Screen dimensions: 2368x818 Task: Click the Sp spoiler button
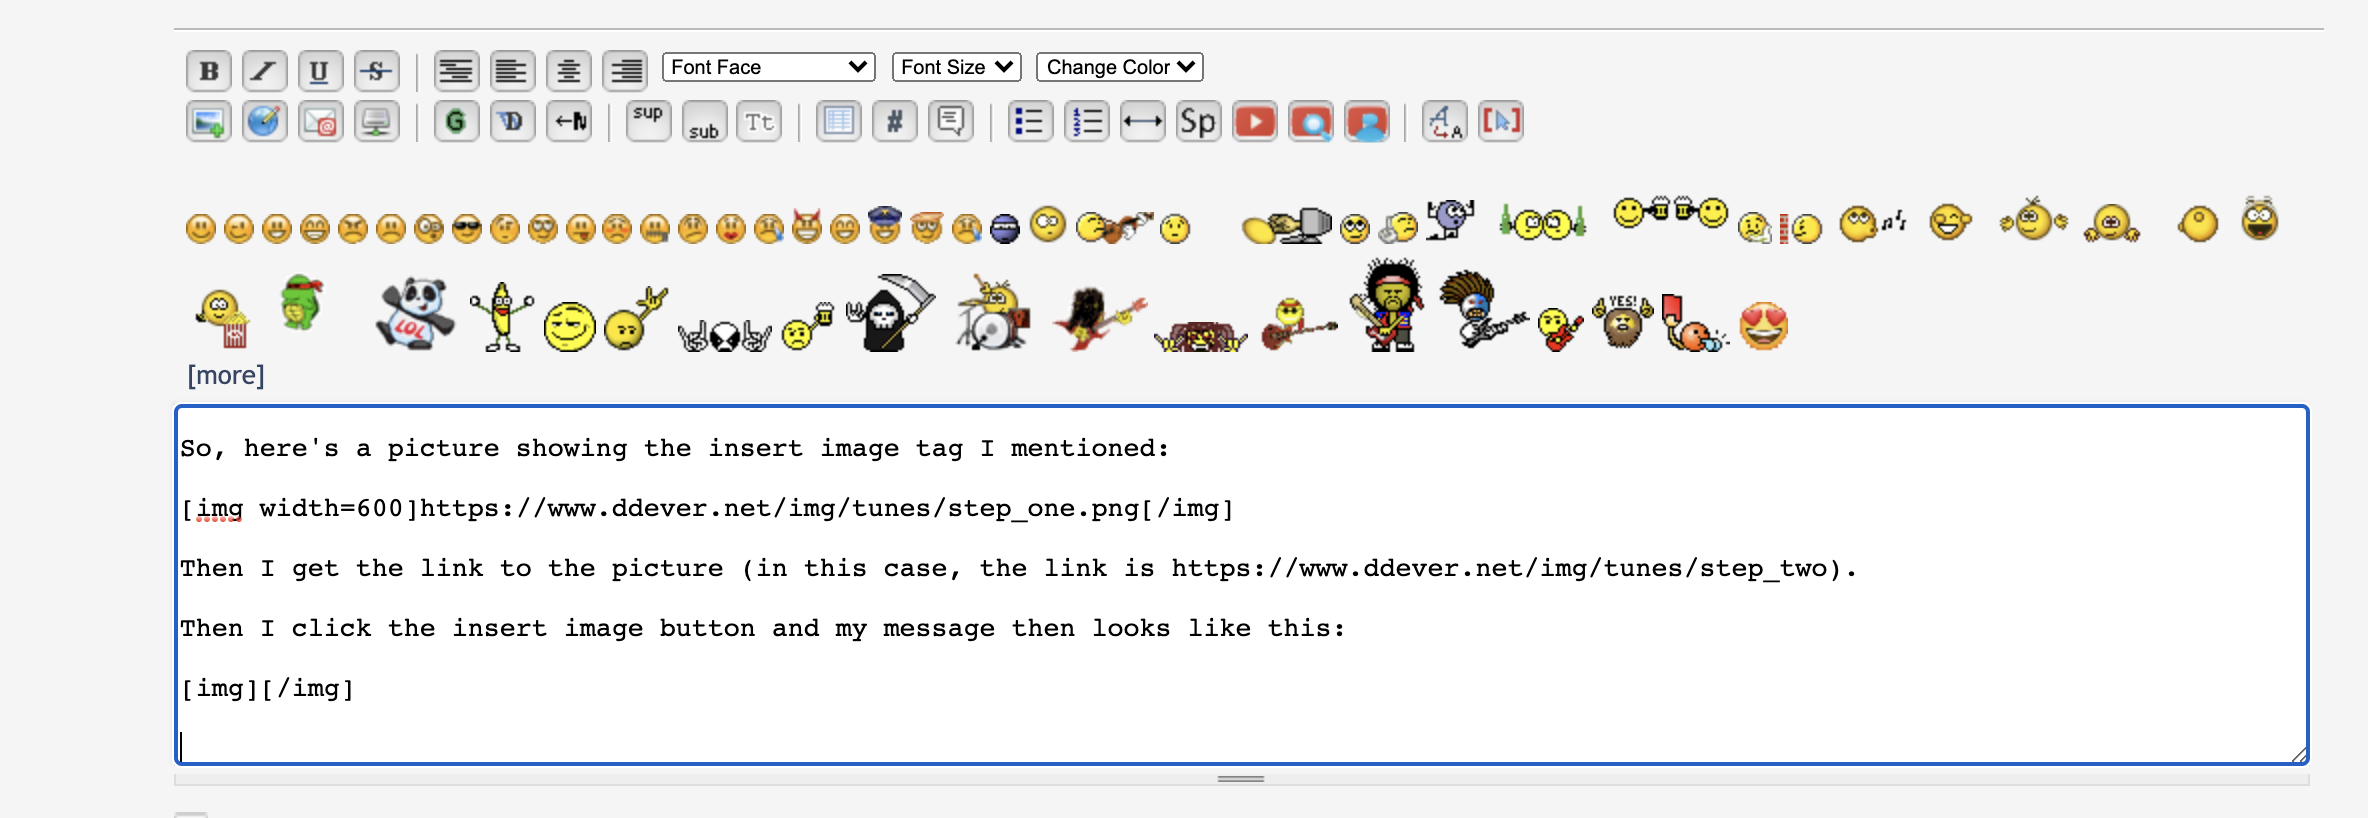tap(1198, 122)
